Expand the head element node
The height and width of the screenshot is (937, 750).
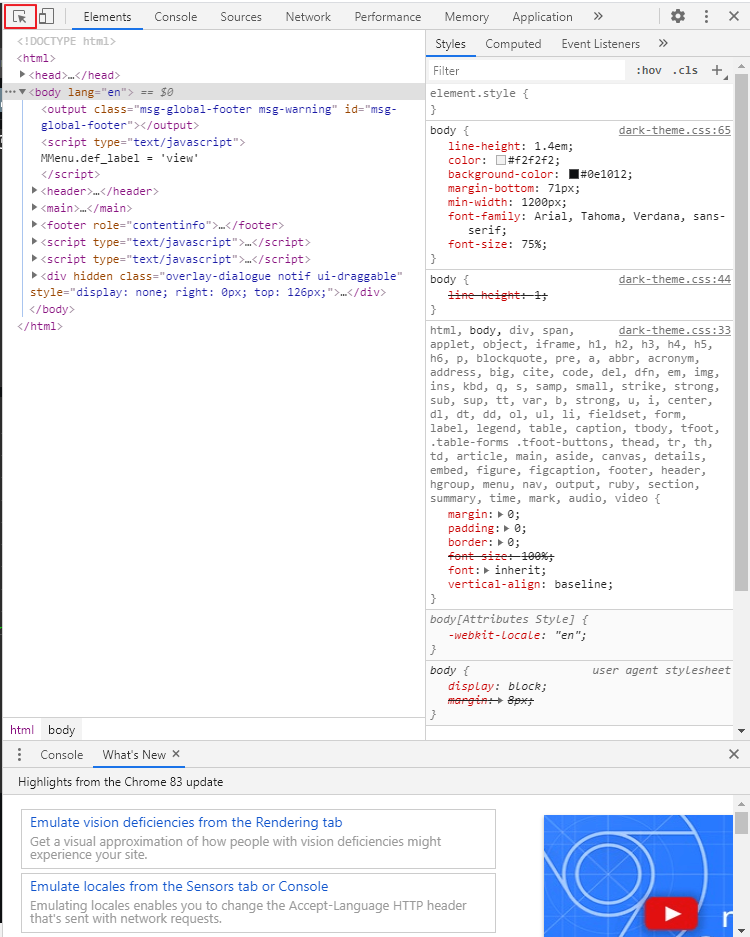[x=22, y=75]
